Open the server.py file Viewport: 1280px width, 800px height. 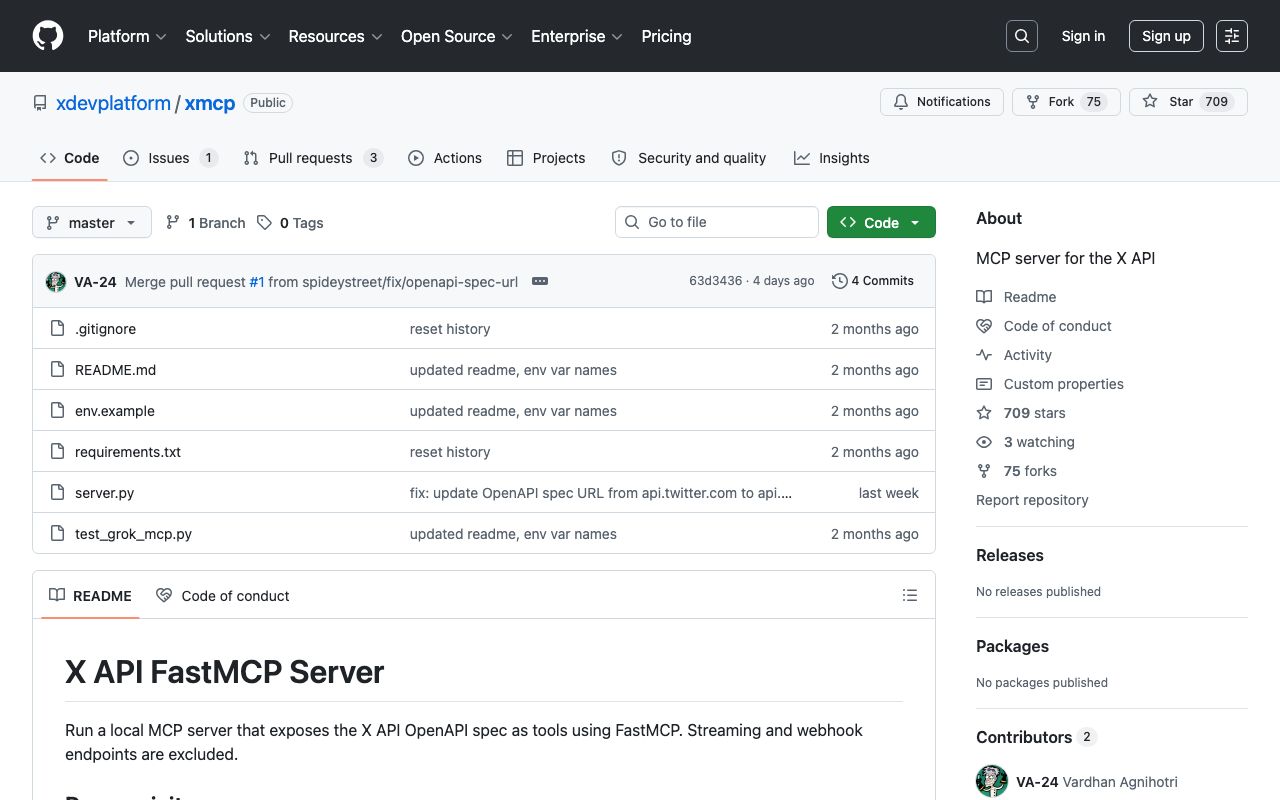pyautogui.click(x=104, y=493)
